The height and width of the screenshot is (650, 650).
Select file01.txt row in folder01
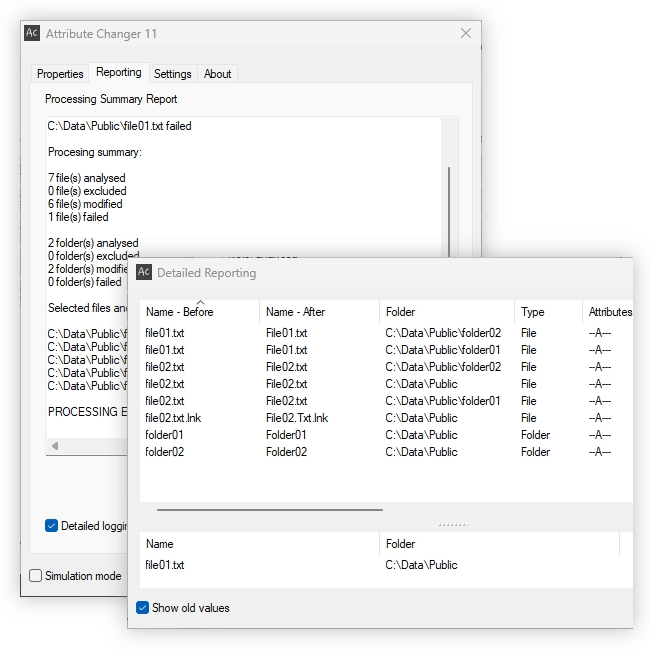pyautogui.click(x=386, y=350)
